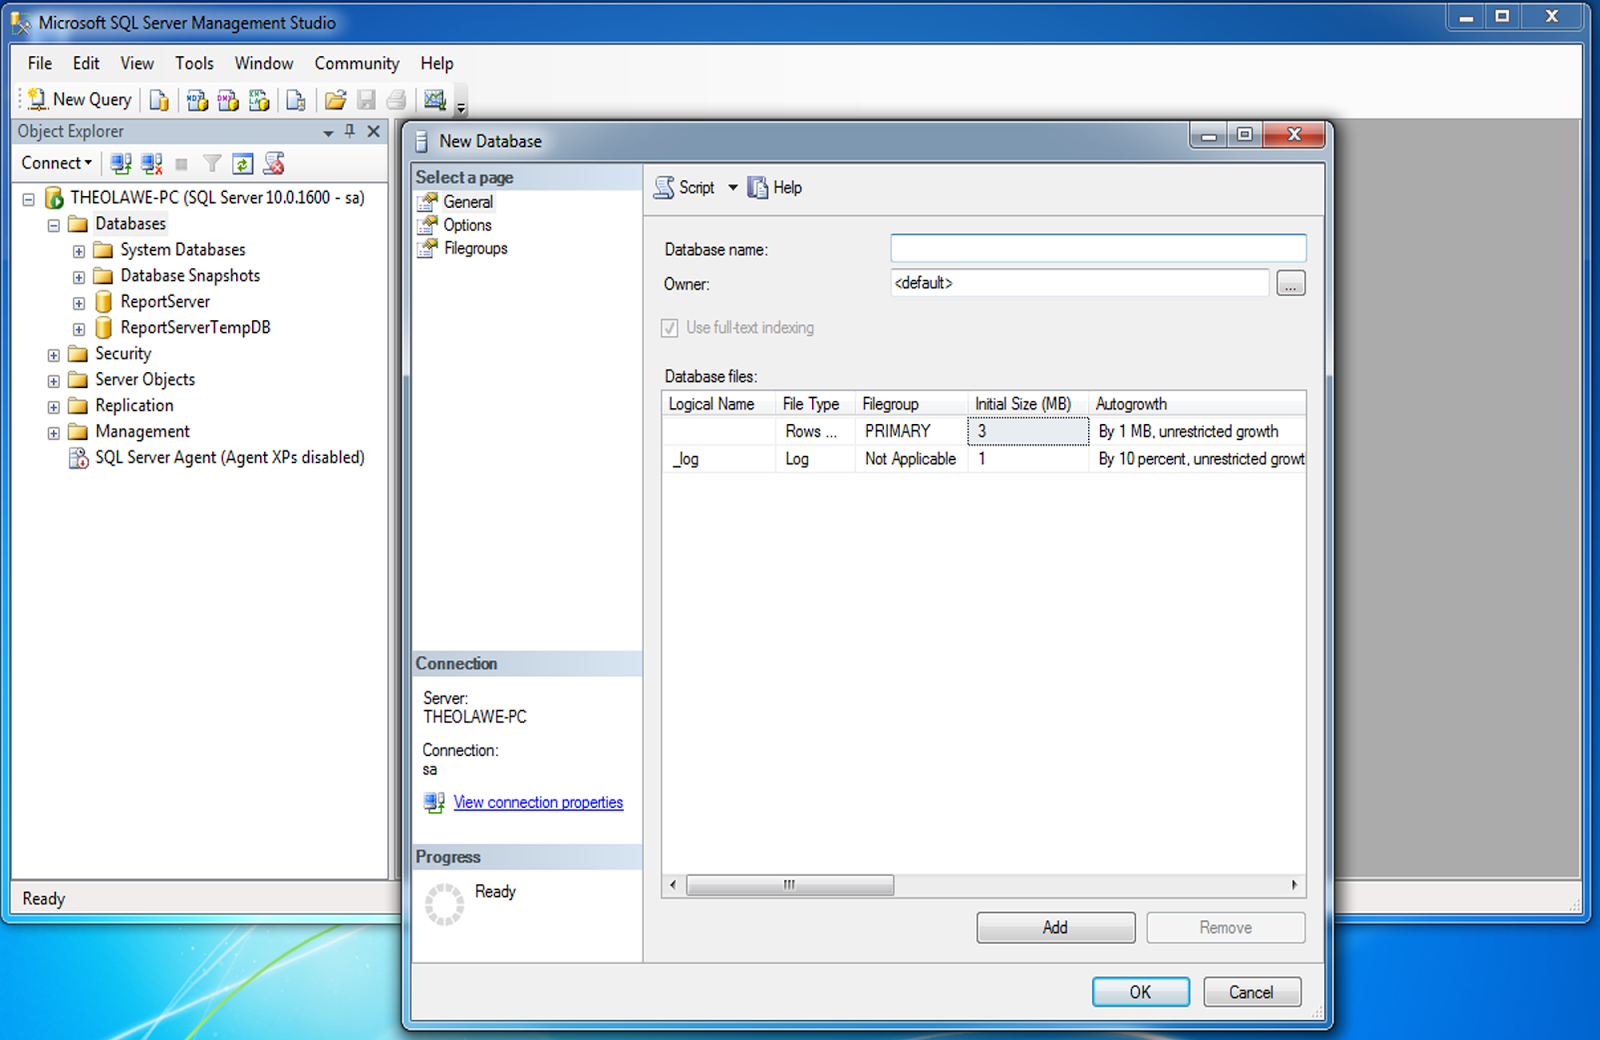Open Object Explorer window position menu

coord(328,132)
